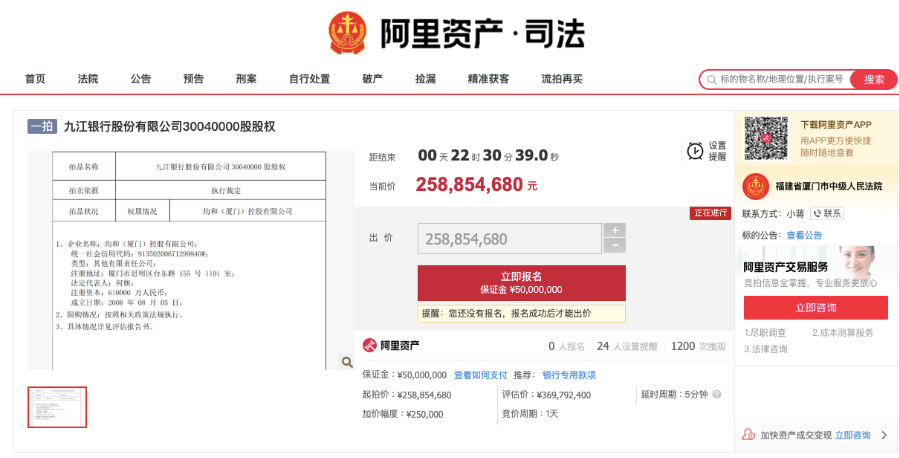Click the 24 人设置提醒 count
Screen dimensions: 899x458
(627, 346)
